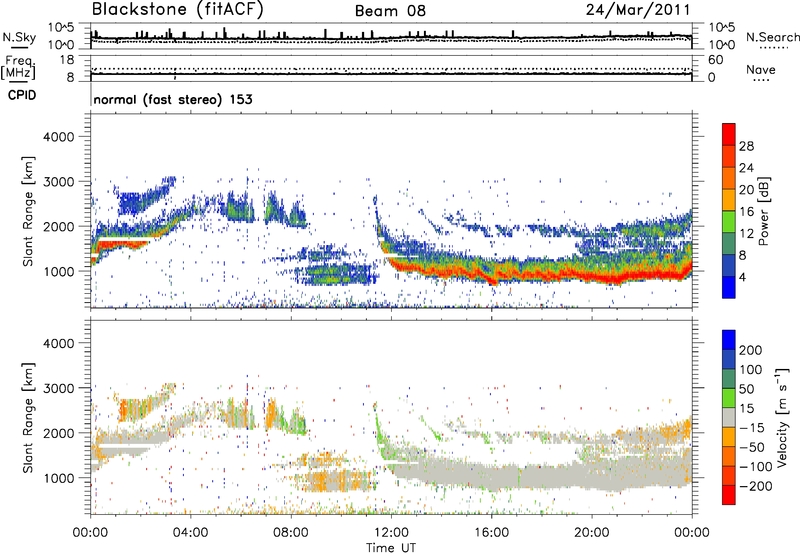
Task: Click the "24" label on Power colorbar
Action: pyautogui.click(x=746, y=168)
